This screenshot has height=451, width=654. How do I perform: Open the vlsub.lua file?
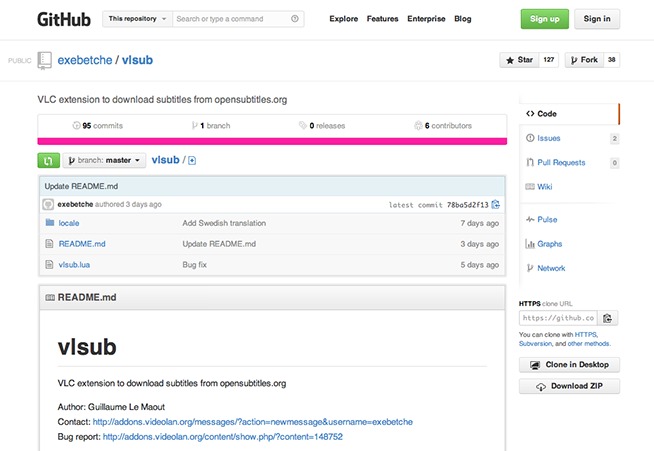click(x=75, y=265)
